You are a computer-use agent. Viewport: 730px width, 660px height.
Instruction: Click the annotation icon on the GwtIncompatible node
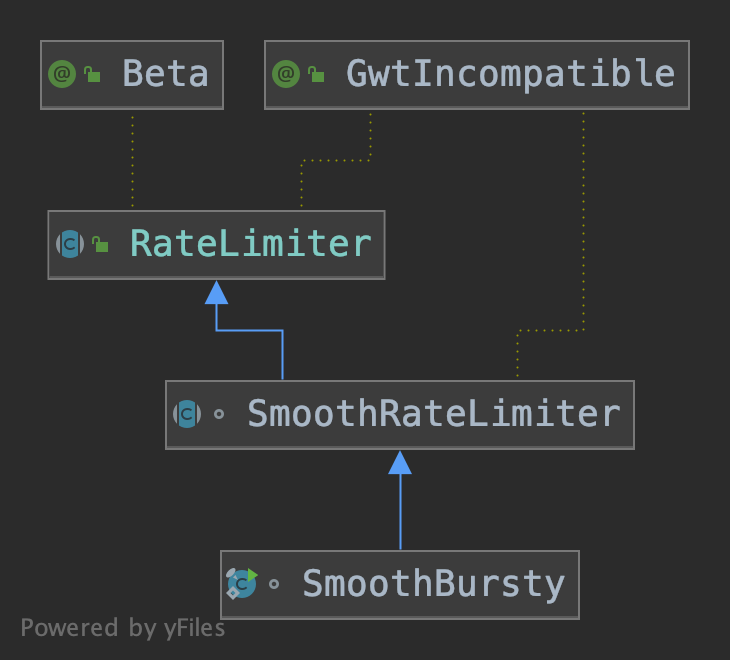coord(287,74)
